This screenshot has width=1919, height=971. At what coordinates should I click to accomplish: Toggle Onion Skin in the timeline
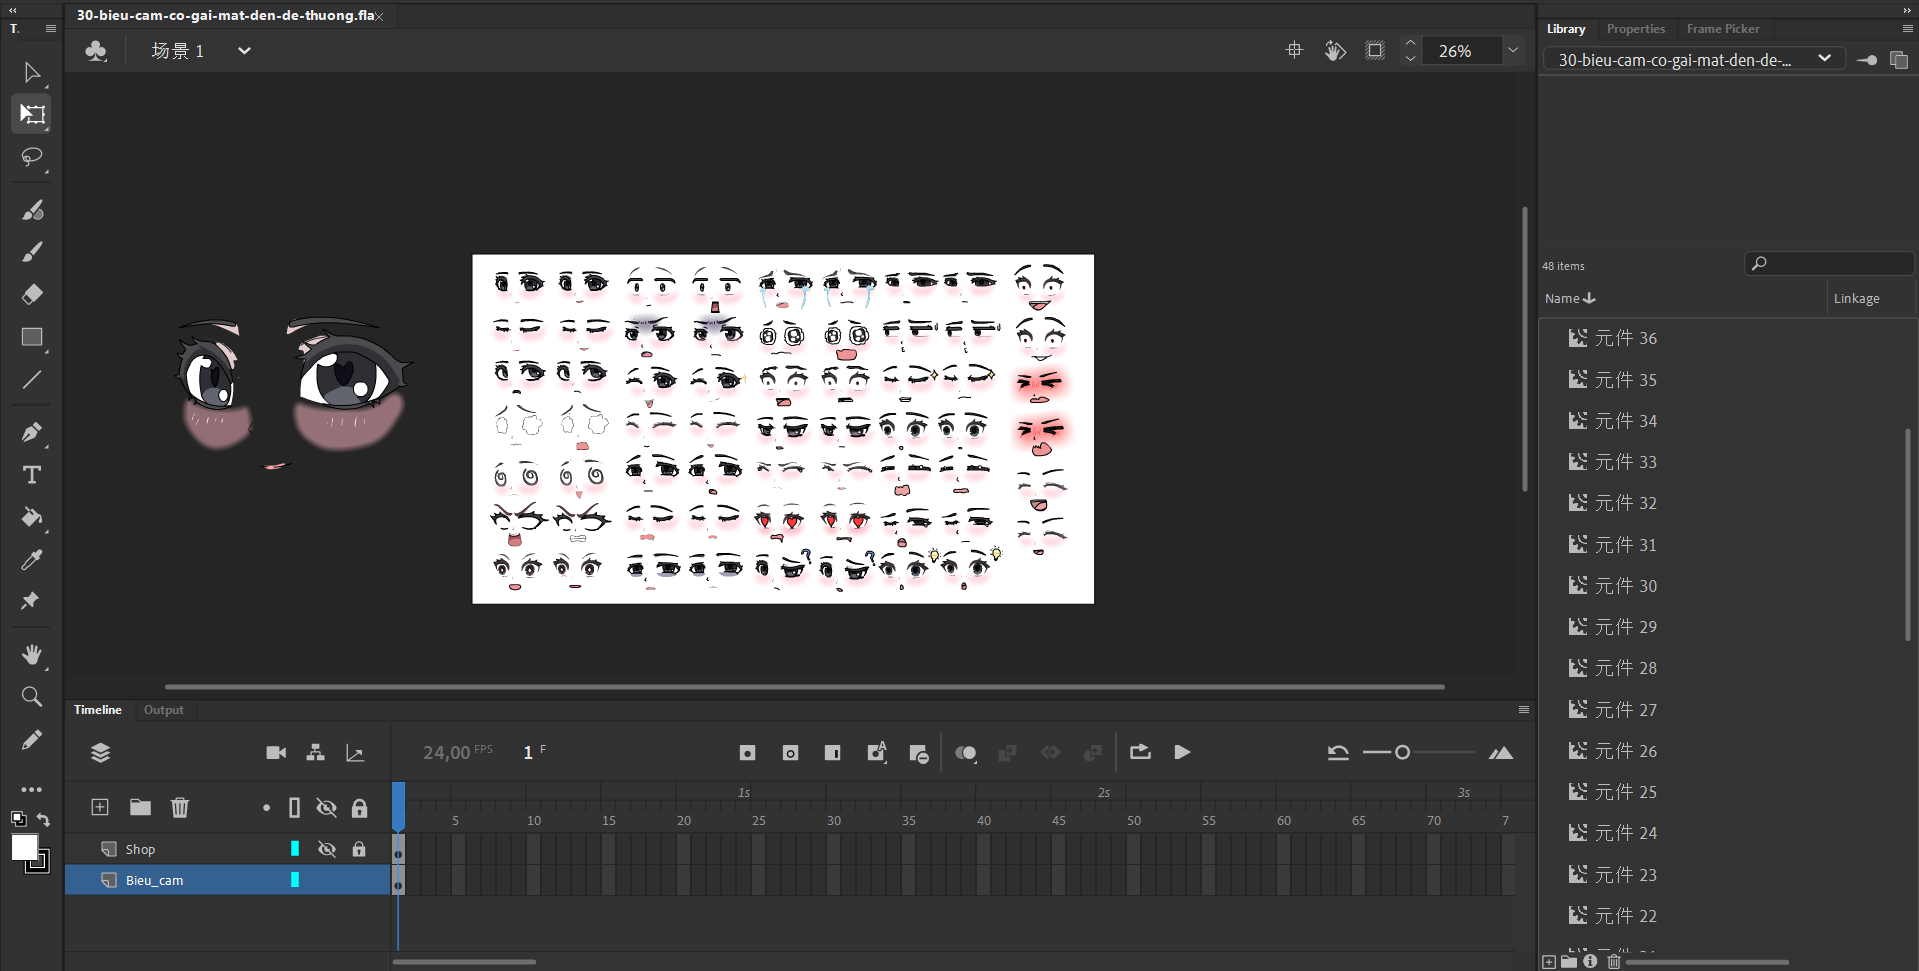965,753
